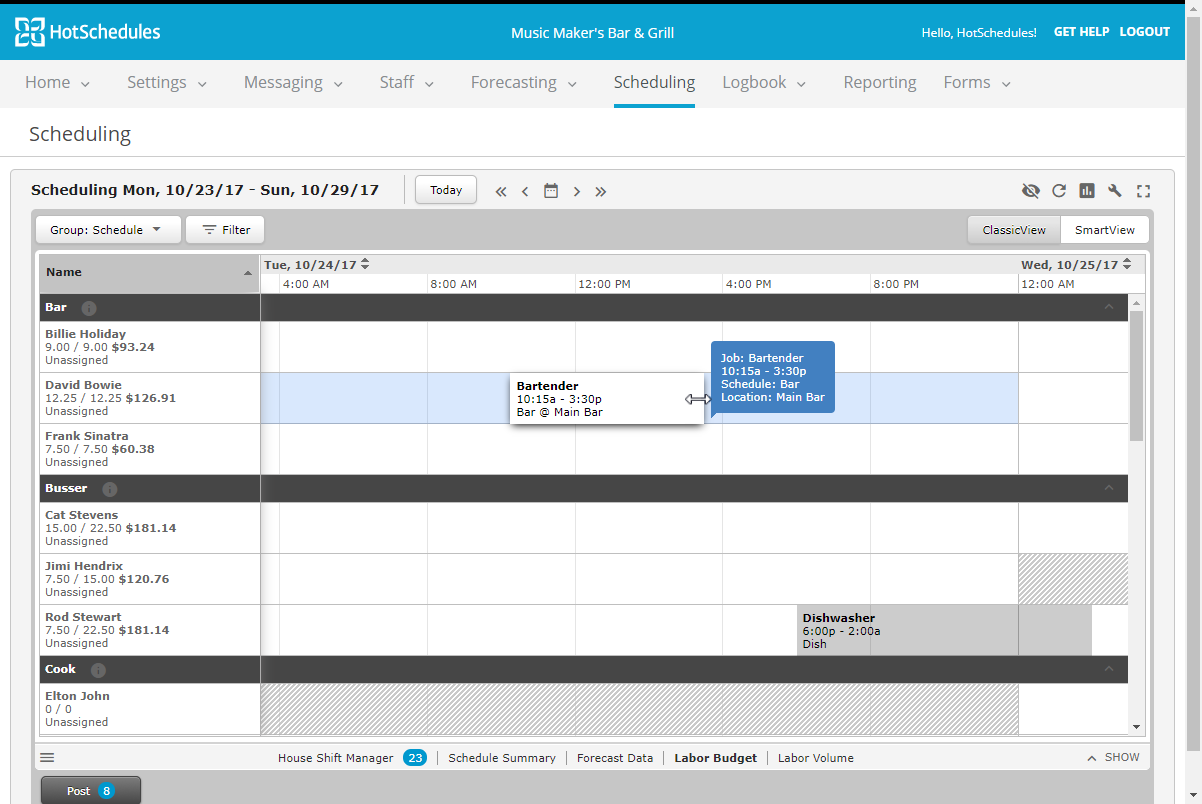Expand the Staff menu

click(x=407, y=83)
